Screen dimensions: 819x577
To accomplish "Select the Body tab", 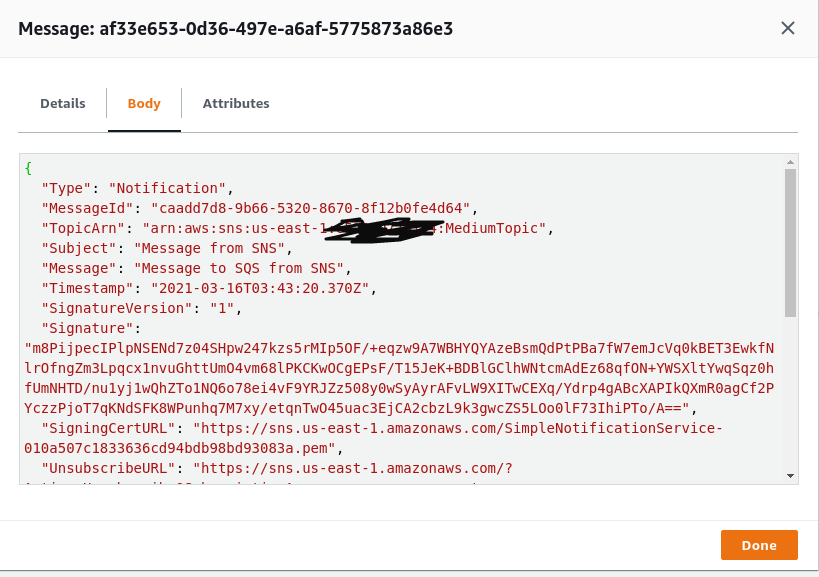I will coord(143,103).
